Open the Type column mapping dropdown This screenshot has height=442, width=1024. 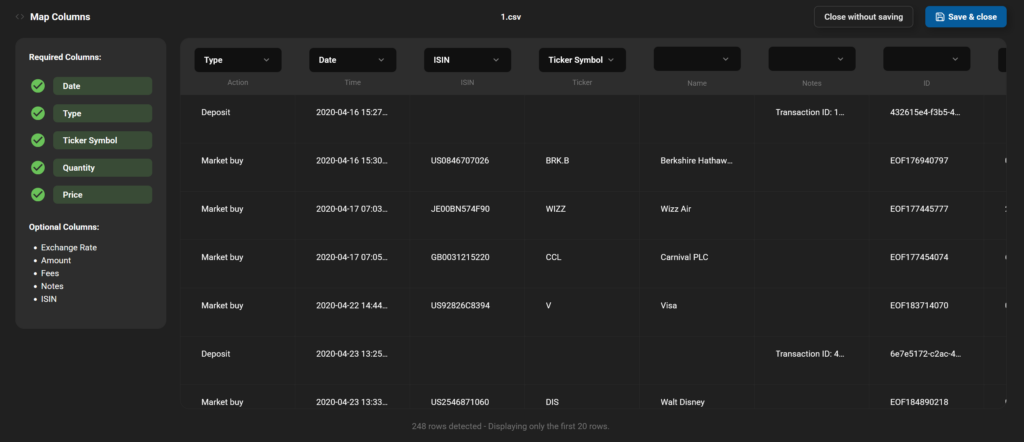click(x=238, y=59)
